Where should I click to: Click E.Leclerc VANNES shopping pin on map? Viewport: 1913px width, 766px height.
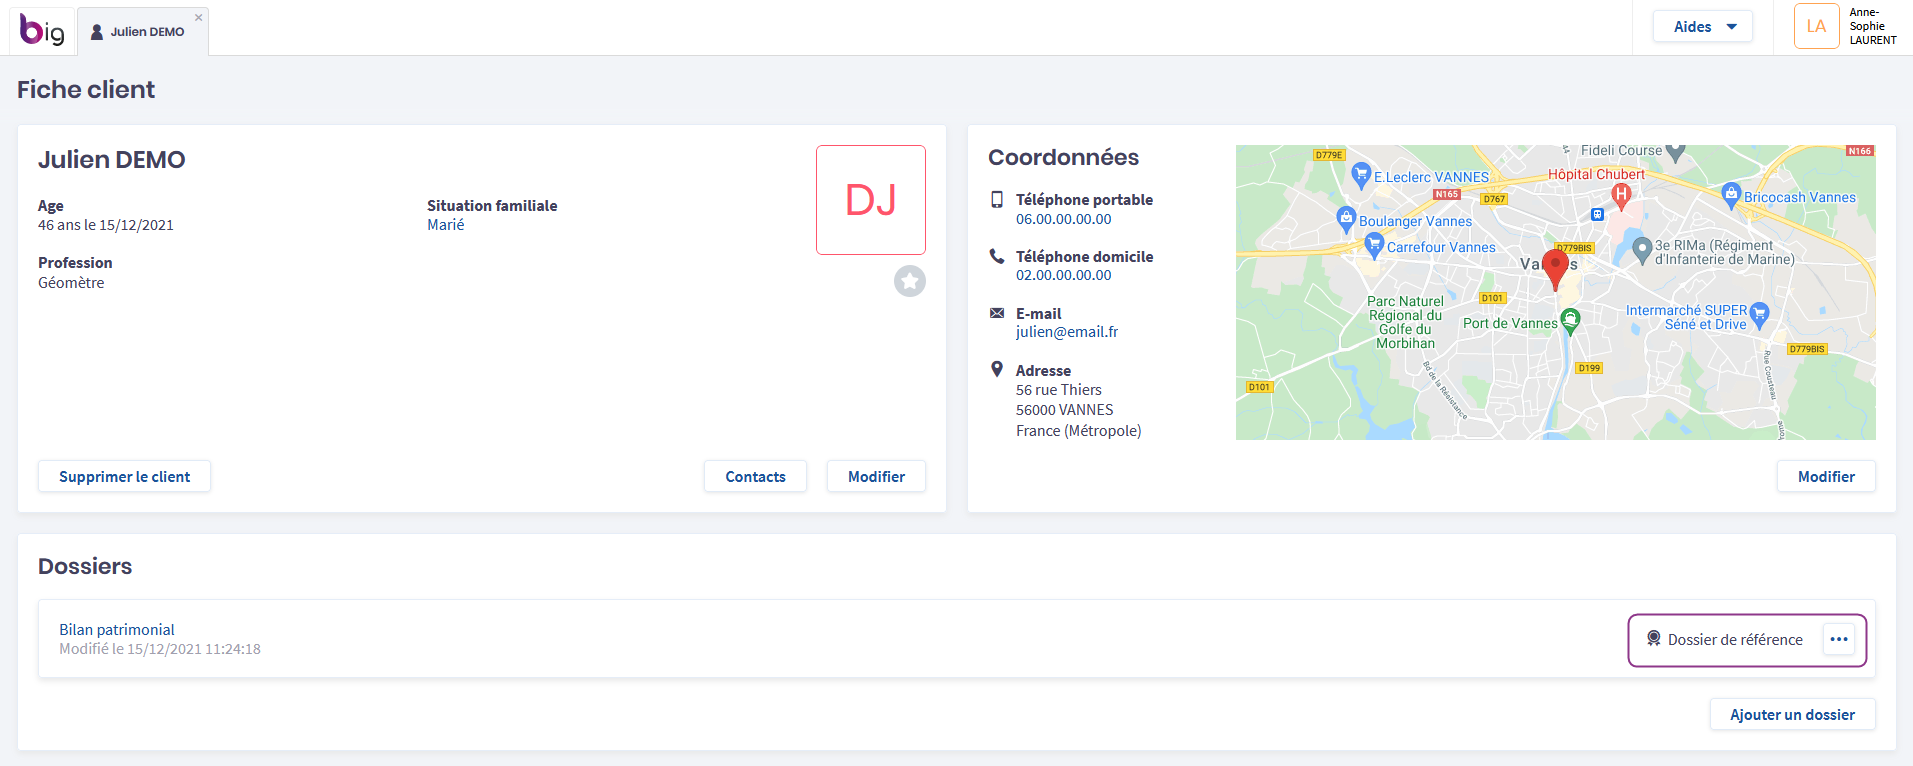[1361, 175]
